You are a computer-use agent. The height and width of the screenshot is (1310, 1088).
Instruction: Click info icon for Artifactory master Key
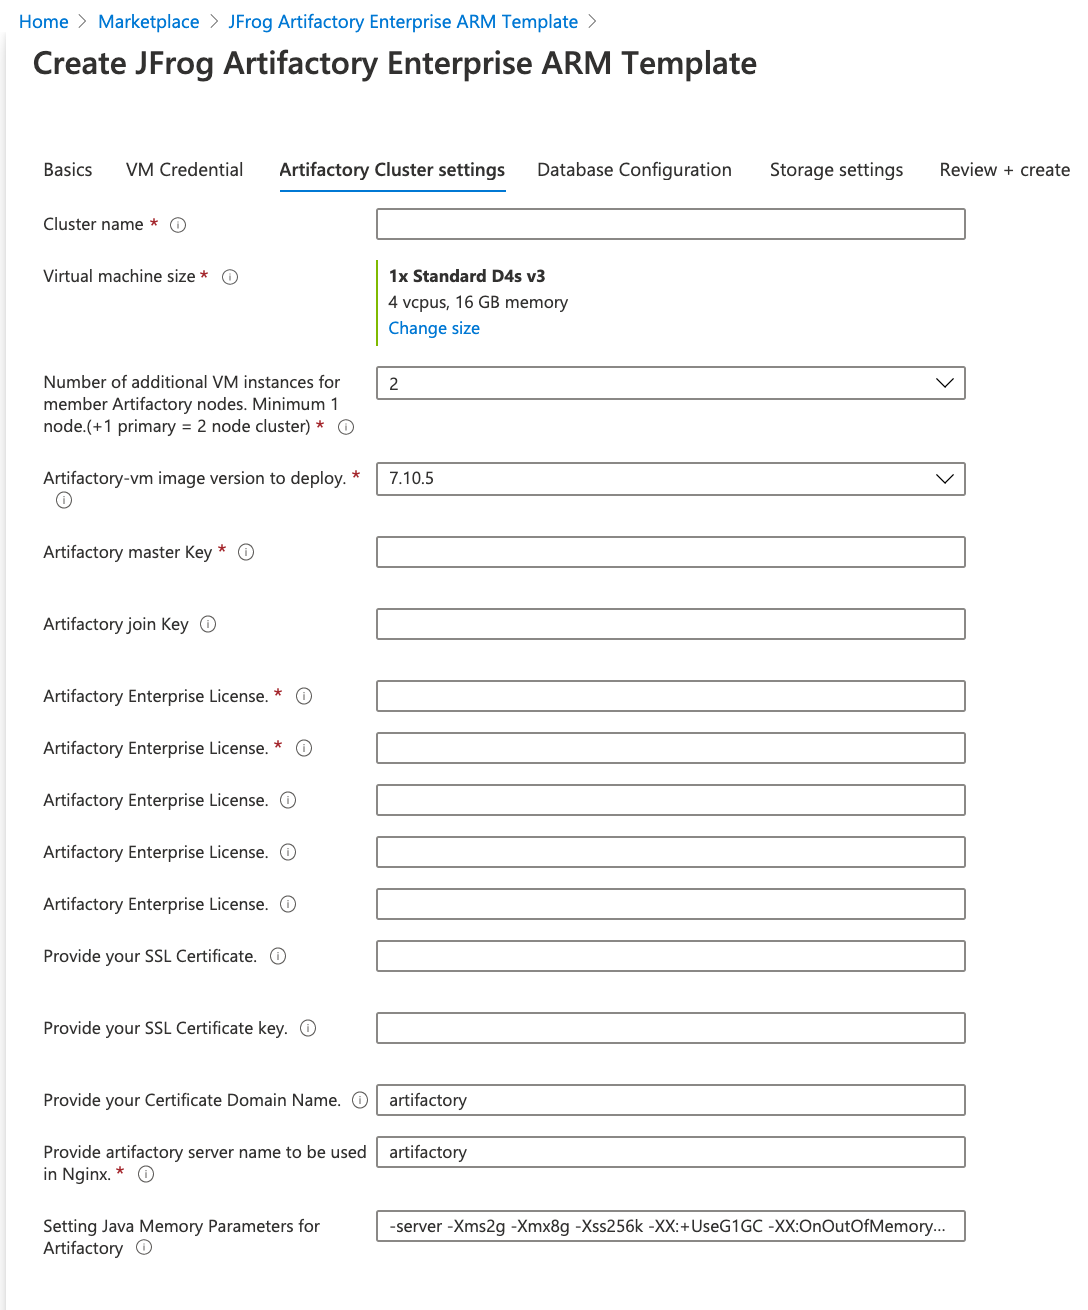point(246,552)
